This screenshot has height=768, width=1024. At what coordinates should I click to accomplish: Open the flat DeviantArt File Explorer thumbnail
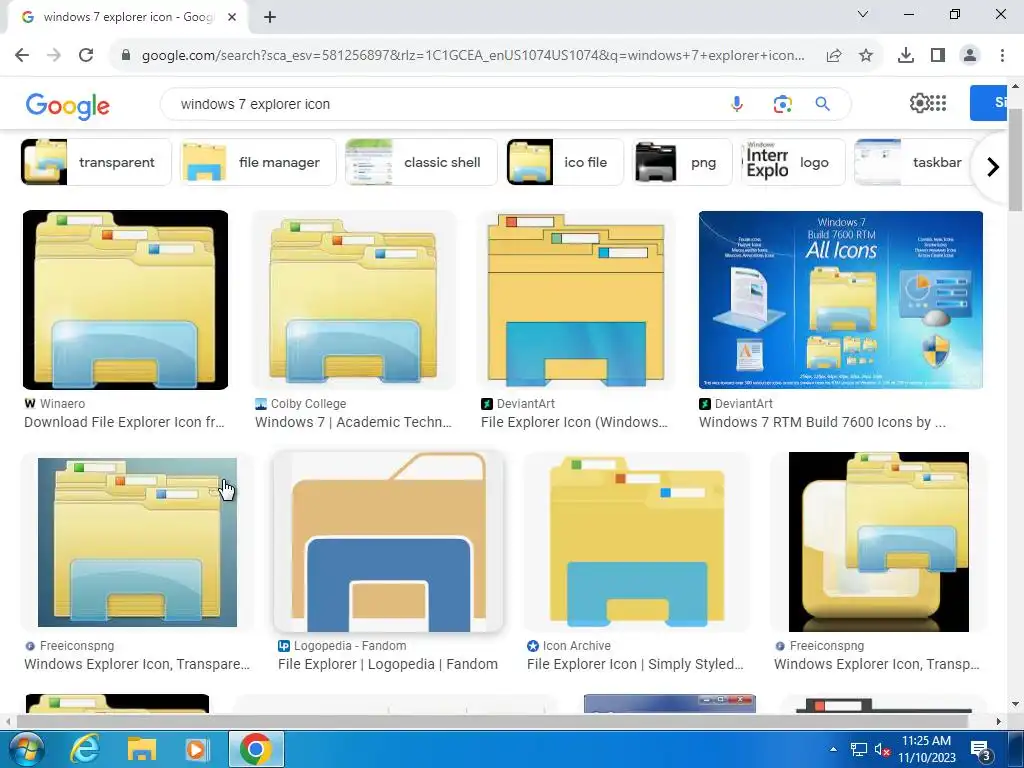(575, 300)
